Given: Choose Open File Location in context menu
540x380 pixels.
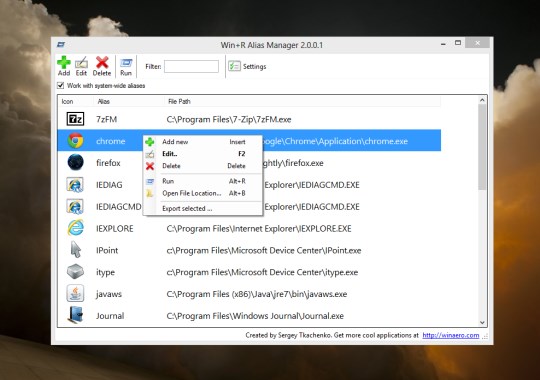Looking at the screenshot, I should [202, 193].
